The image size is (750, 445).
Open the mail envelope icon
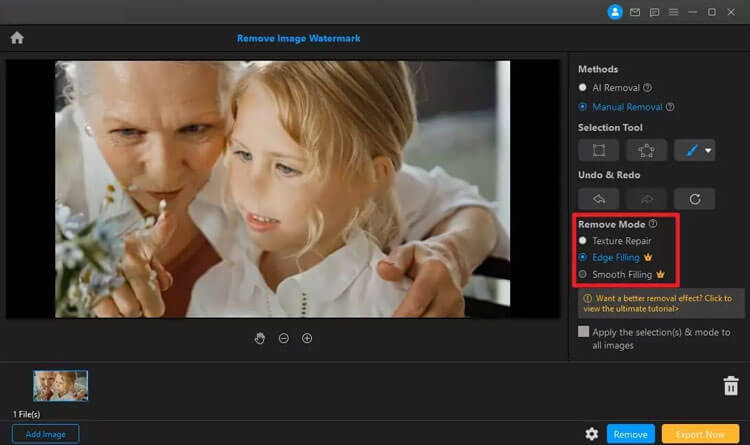(635, 12)
